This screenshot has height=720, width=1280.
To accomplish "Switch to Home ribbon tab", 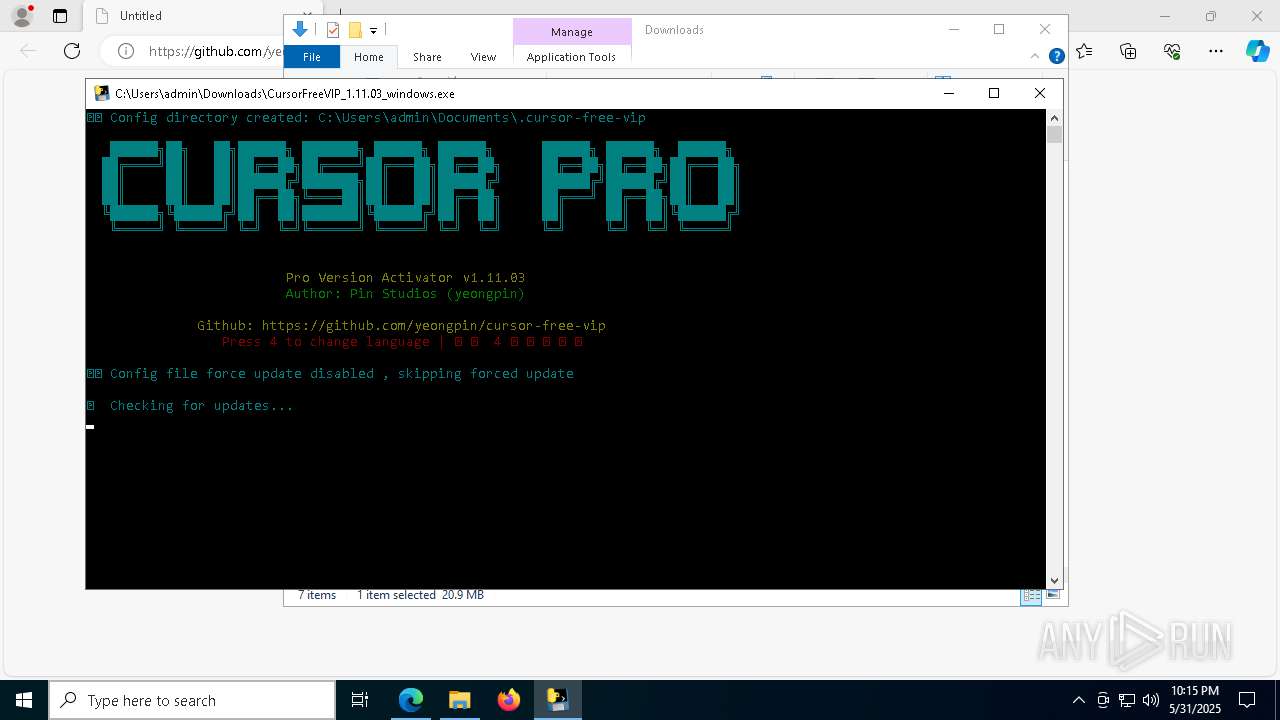I will [x=369, y=57].
